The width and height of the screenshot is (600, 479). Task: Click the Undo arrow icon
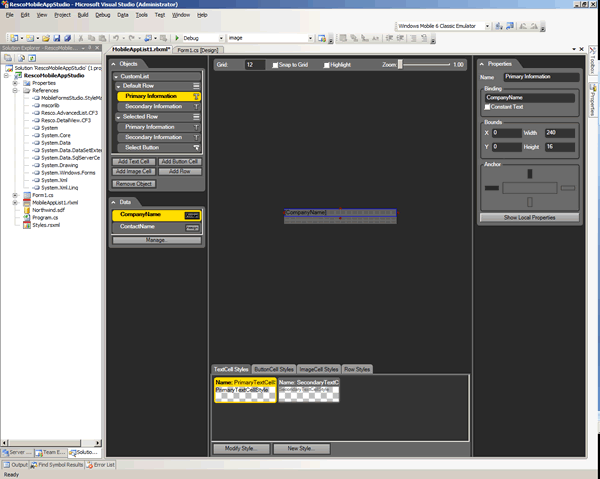pyautogui.click(x=116, y=38)
